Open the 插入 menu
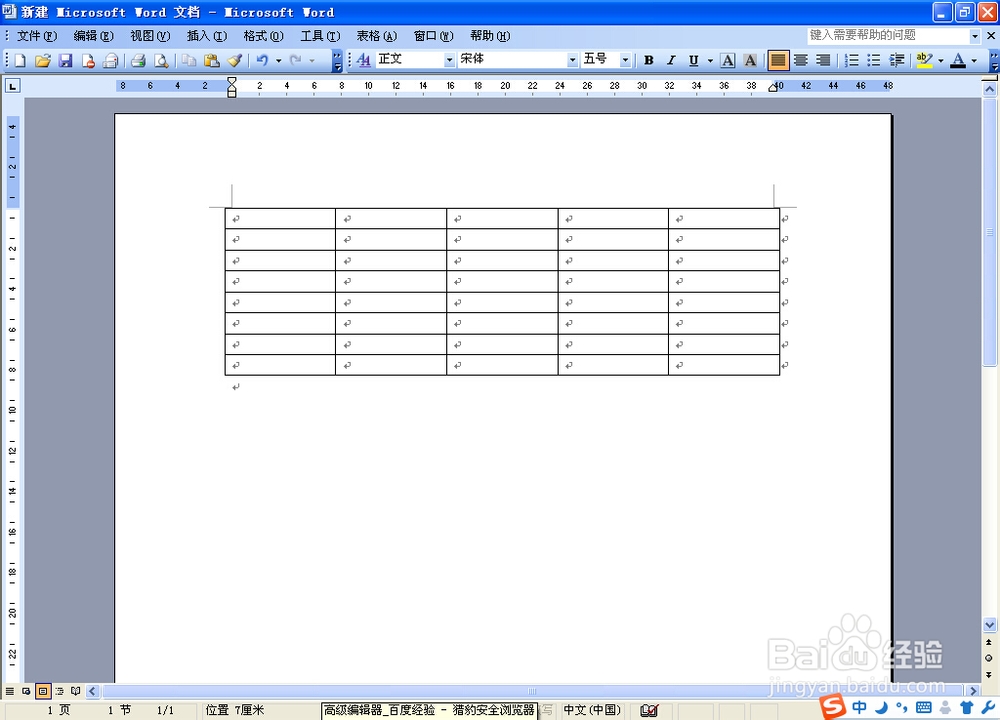This screenshot has width=1000, height=720. click(207, 36)
